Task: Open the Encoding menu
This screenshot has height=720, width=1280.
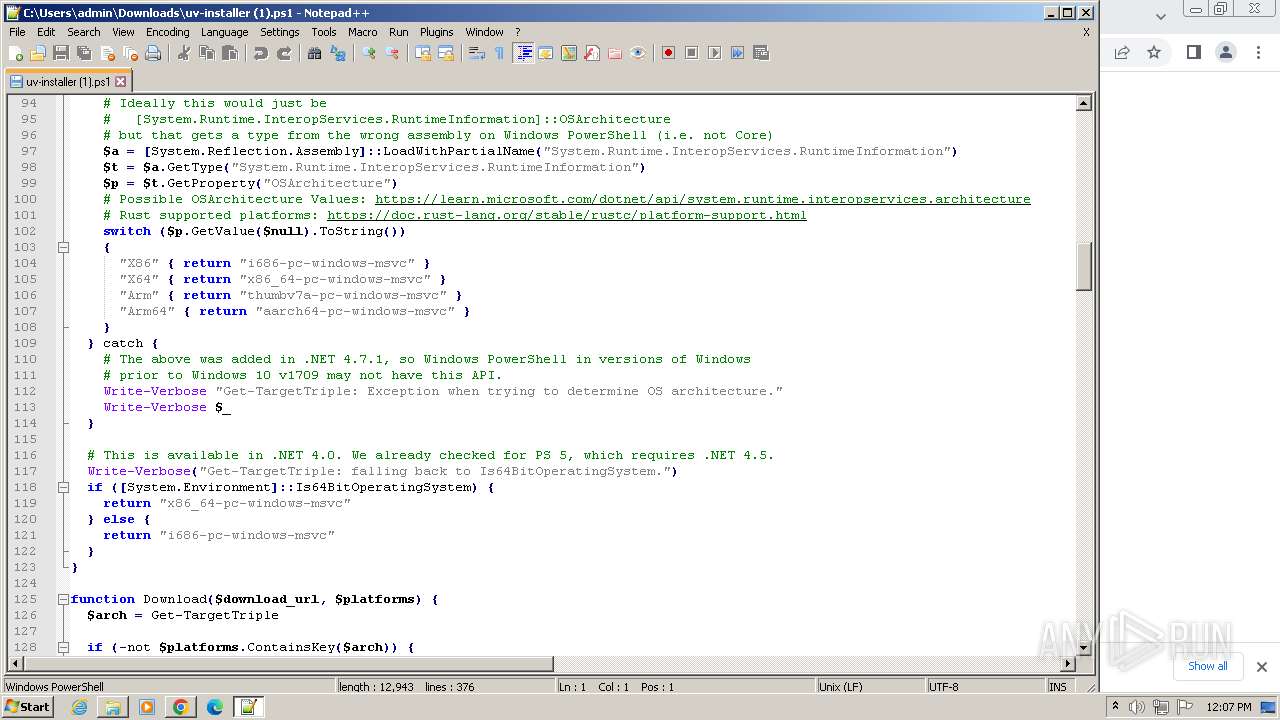Action: pos(167,32)
